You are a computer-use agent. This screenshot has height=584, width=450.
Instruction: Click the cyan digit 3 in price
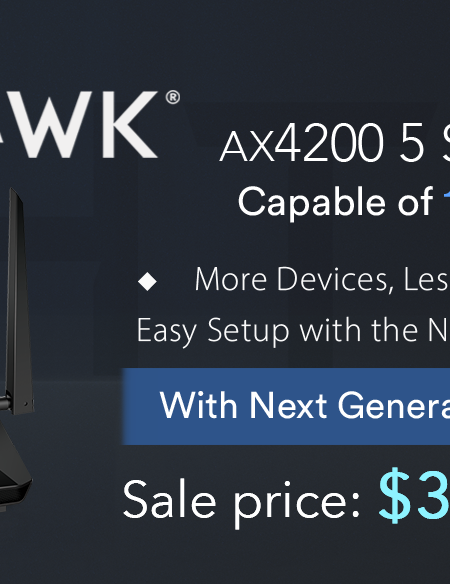click(x=432, y=495)
